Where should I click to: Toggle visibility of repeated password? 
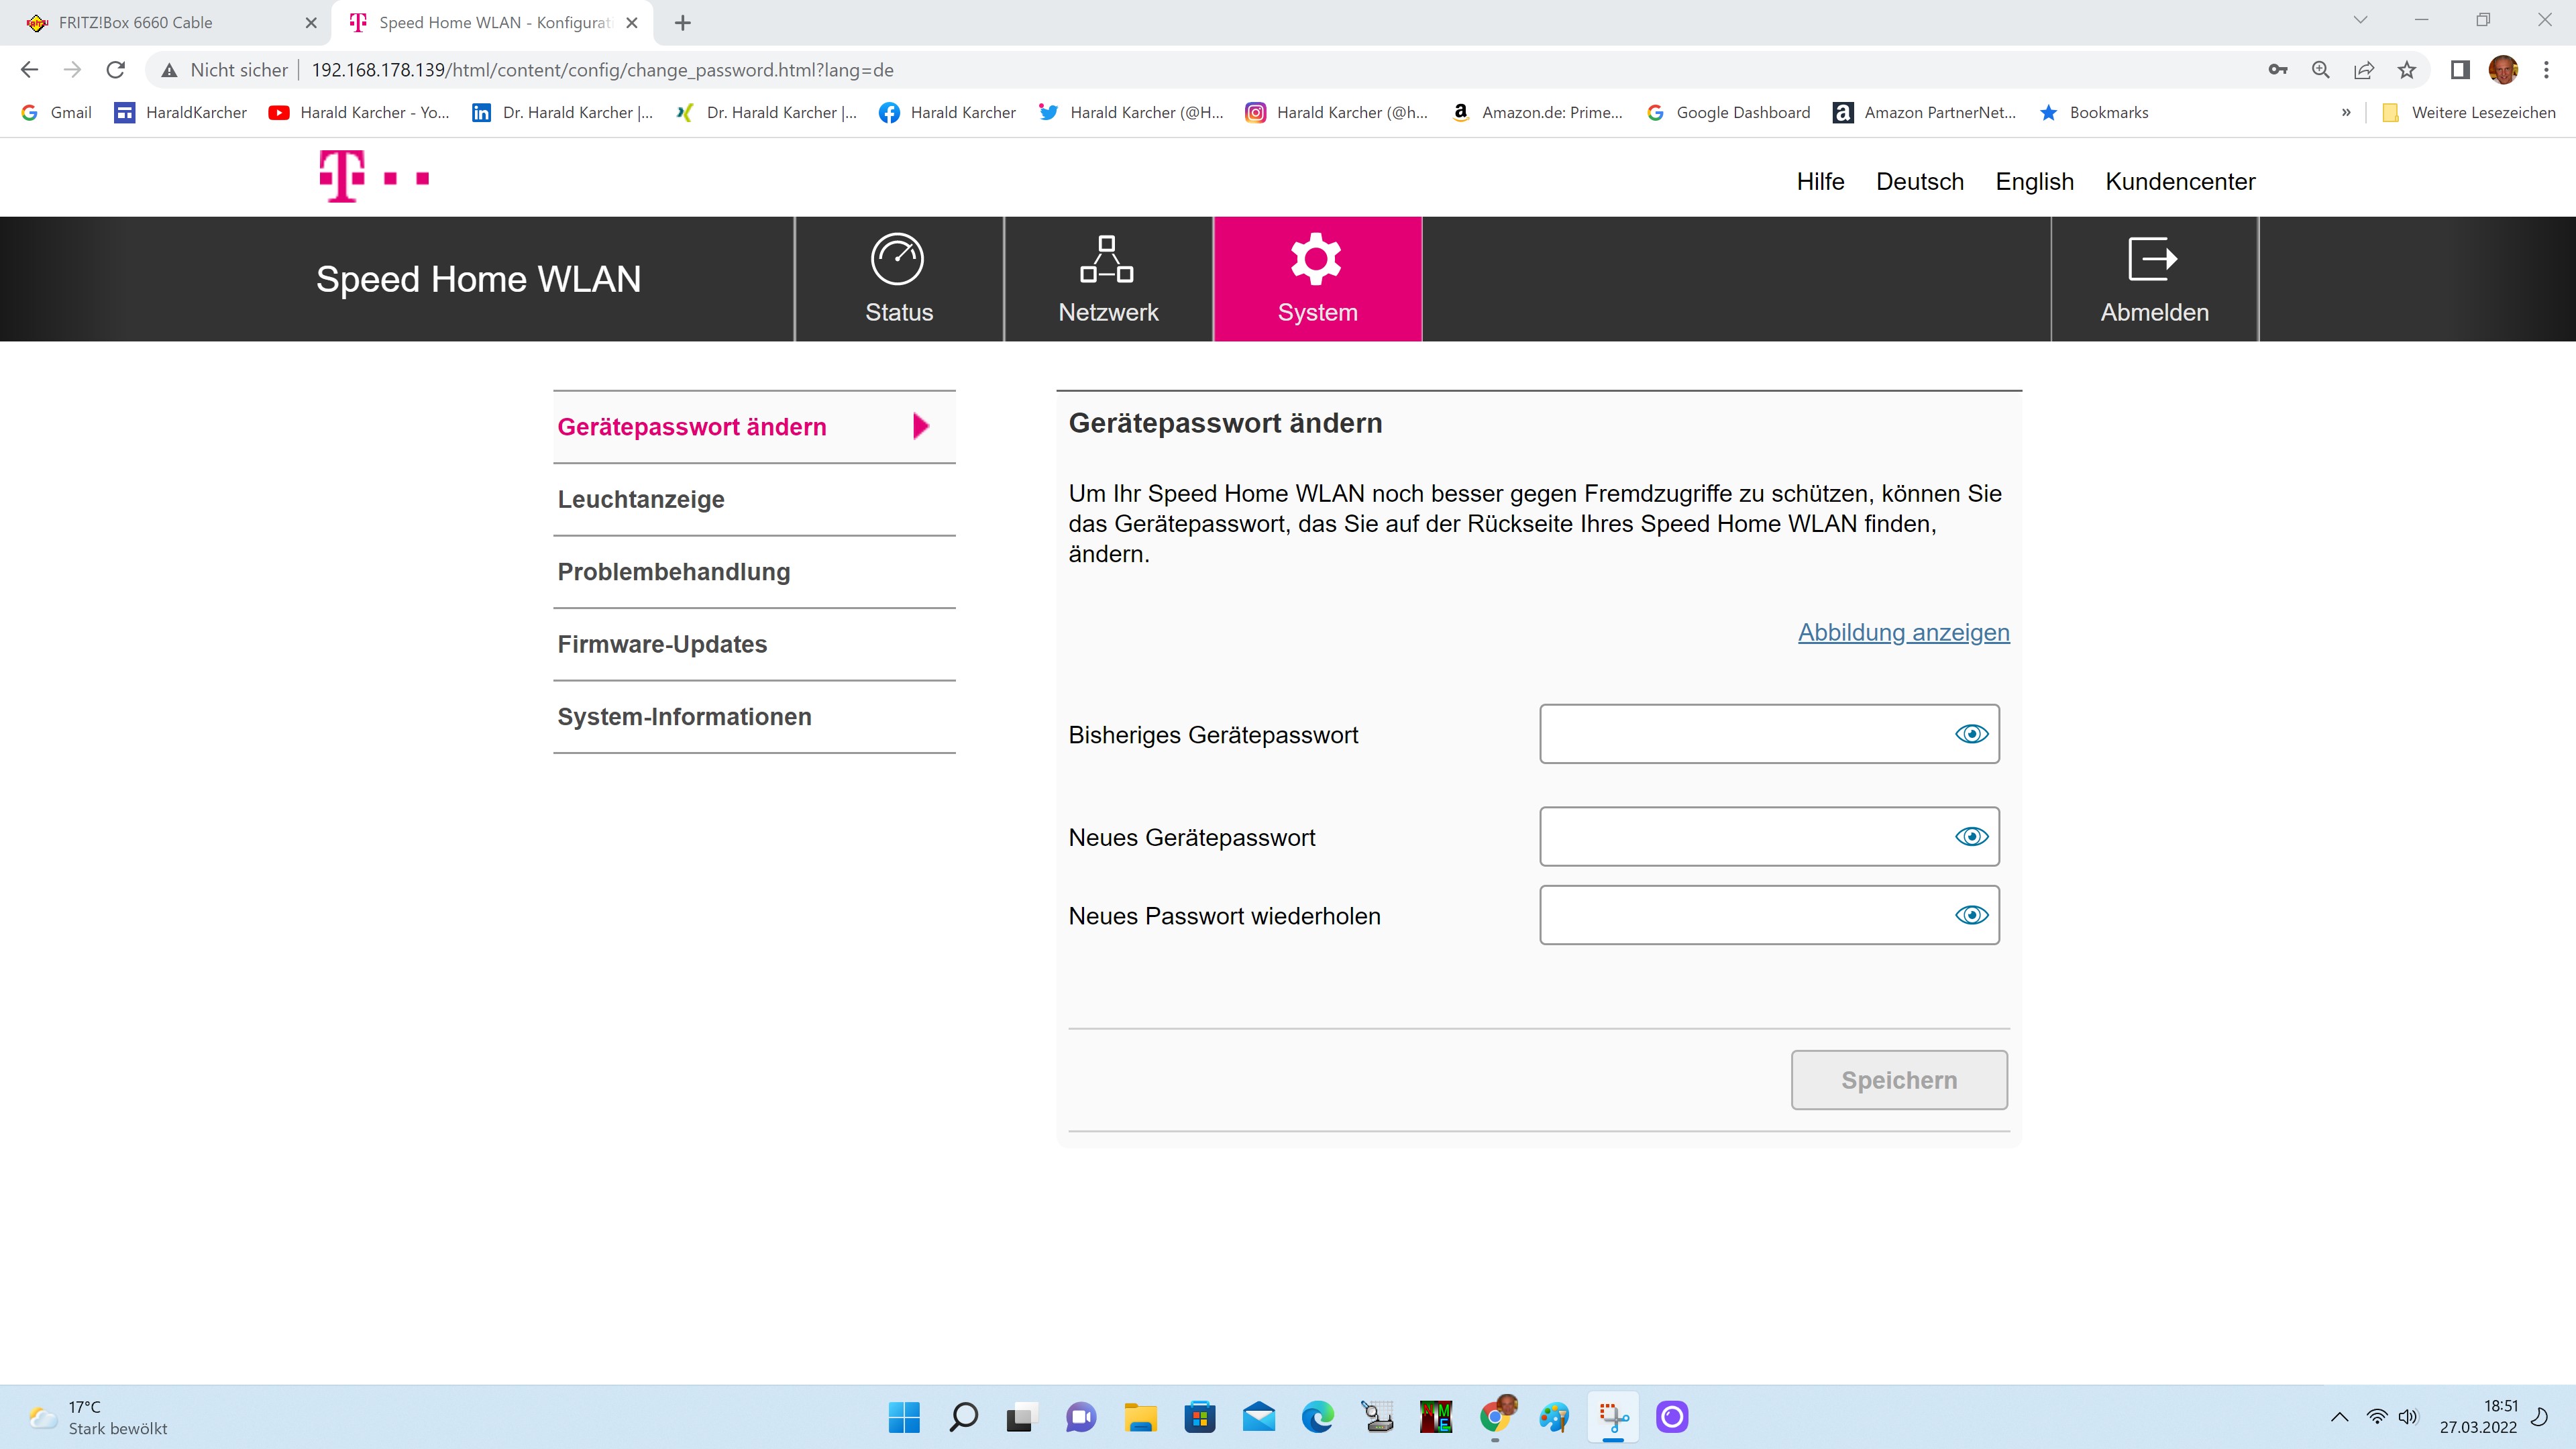tap(1971, 915)
